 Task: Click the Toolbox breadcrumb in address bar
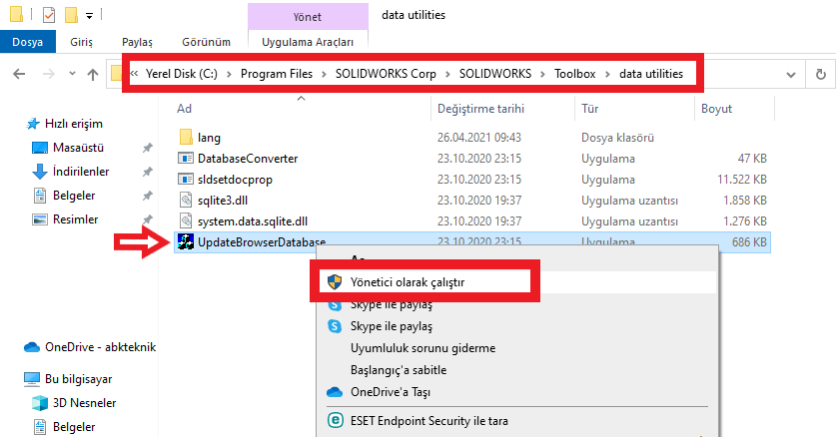tap(574, 74)
